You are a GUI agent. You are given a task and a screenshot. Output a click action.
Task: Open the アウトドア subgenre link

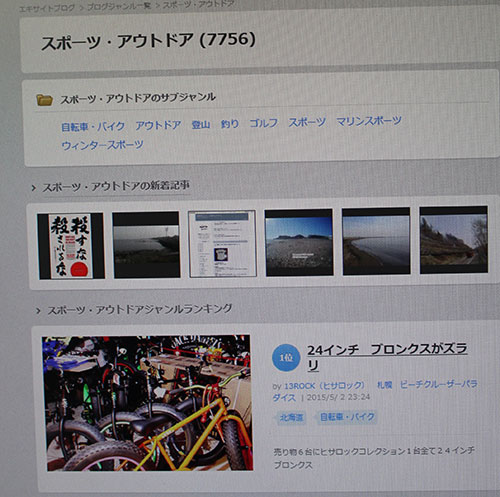(158, 125)
